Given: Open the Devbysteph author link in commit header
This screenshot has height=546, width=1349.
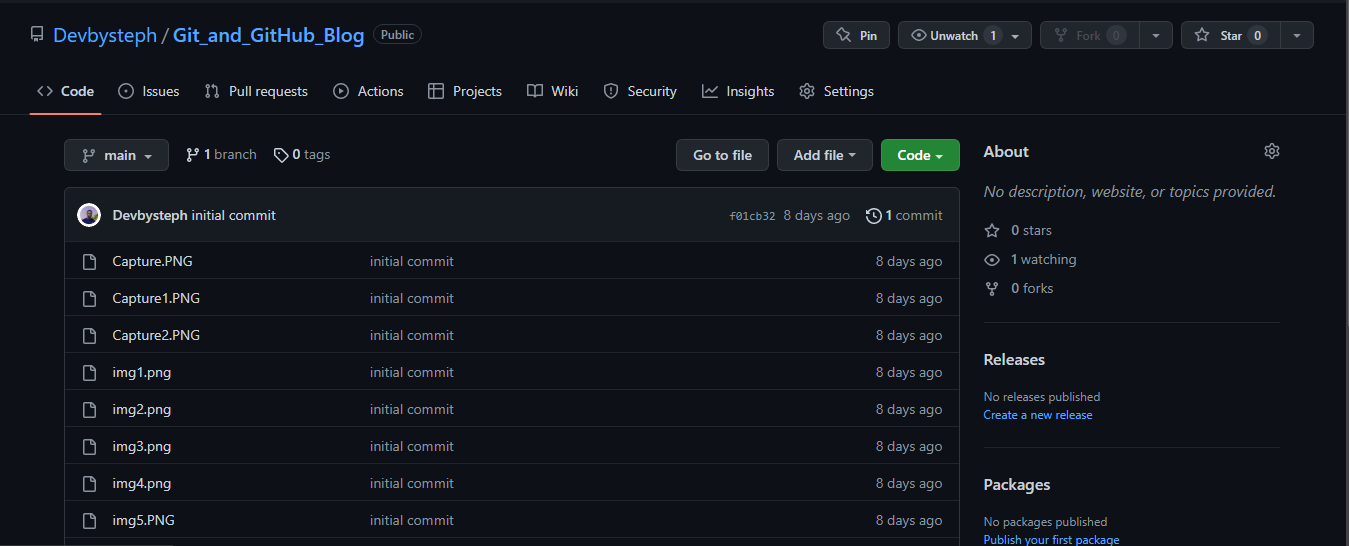Looking at the screenshot, I should coord(150,215).
